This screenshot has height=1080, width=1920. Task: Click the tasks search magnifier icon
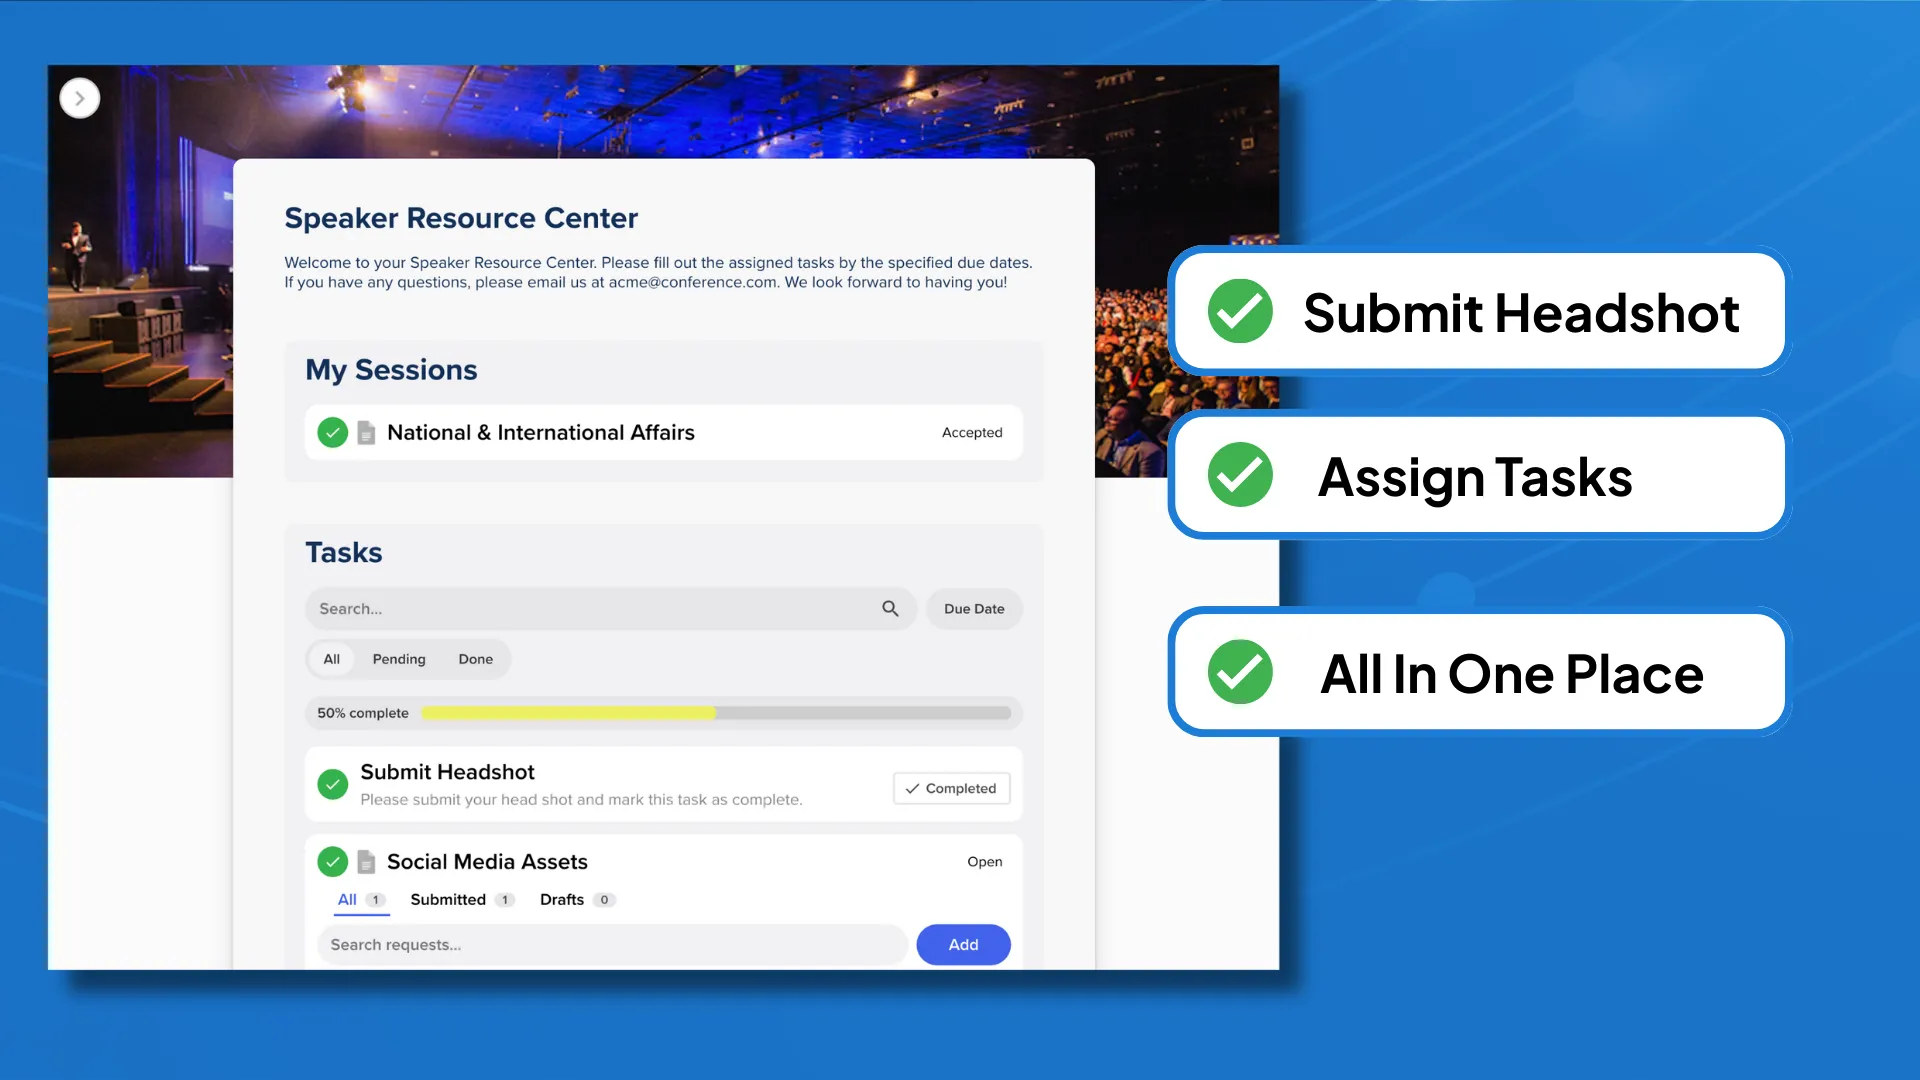[x=890, y=608]
